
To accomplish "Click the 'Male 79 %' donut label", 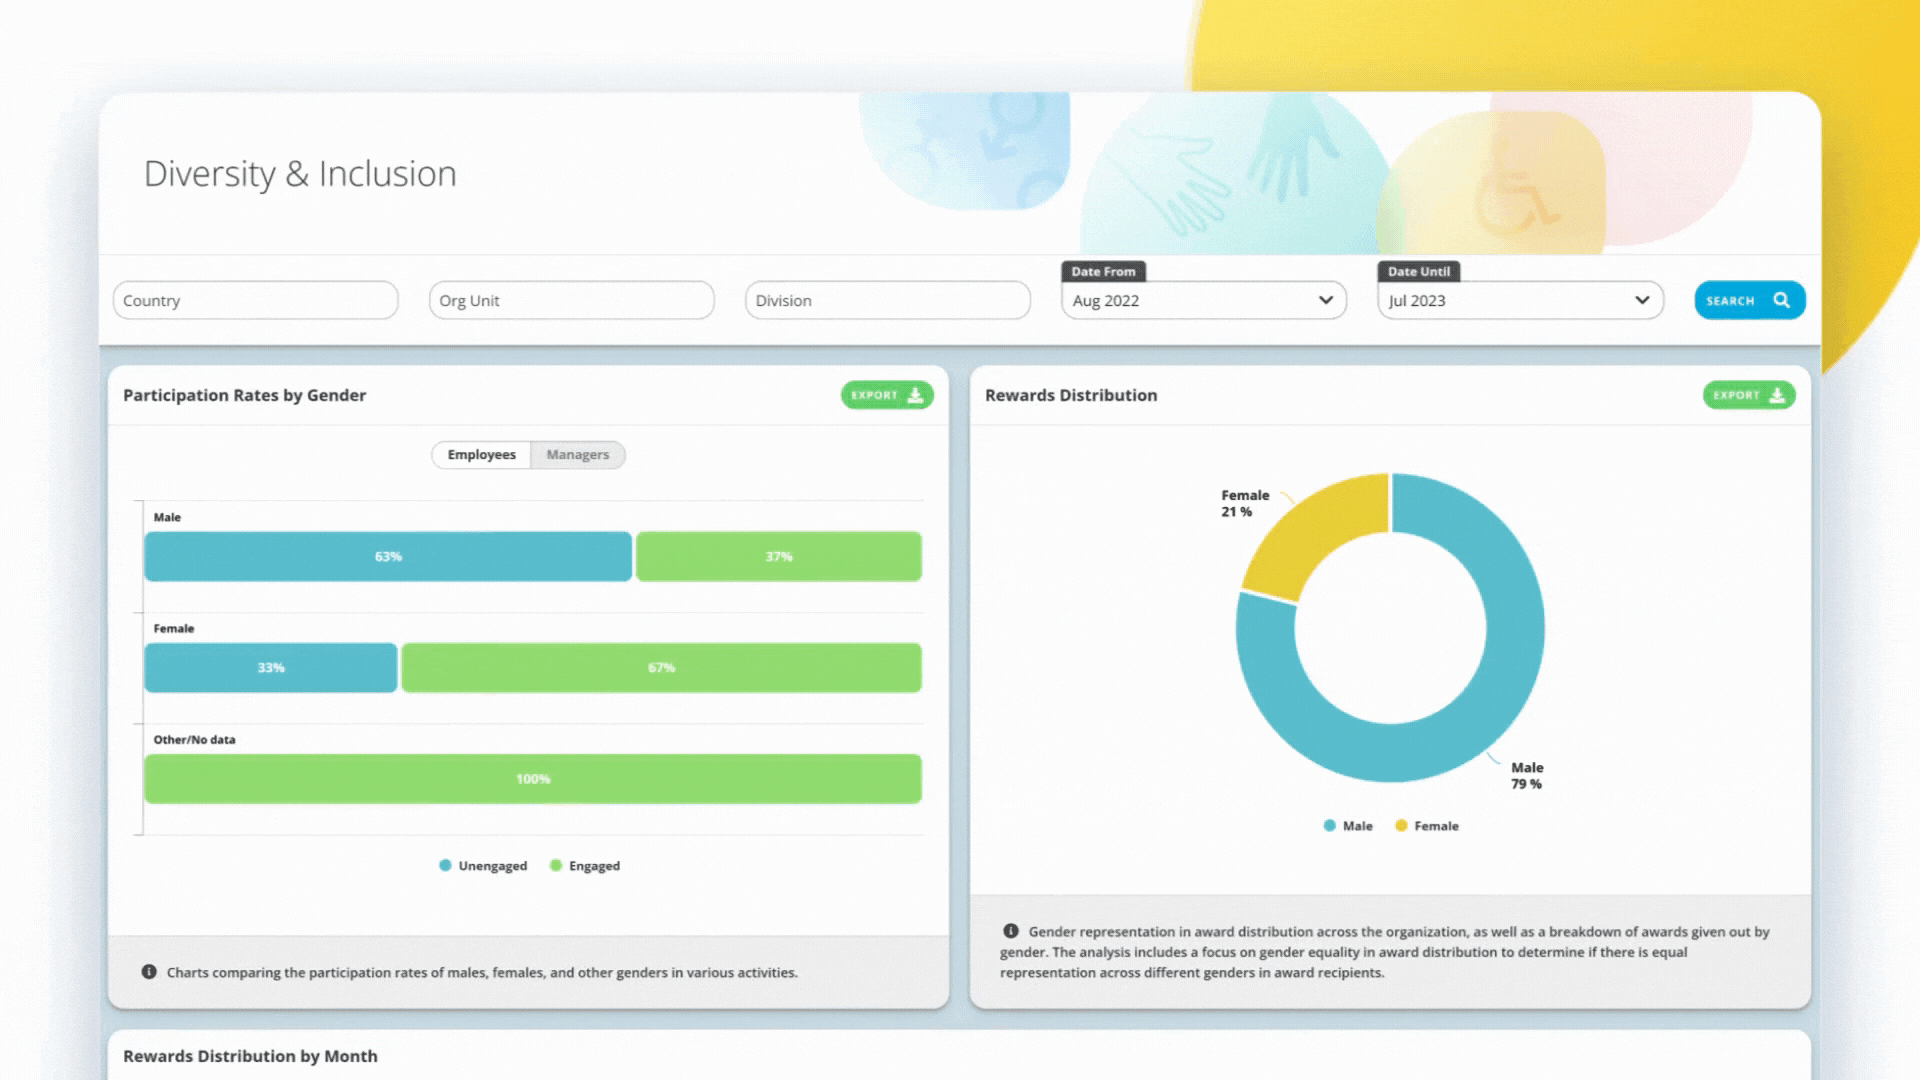I will pyautogui.click(x=1527, y=776).
